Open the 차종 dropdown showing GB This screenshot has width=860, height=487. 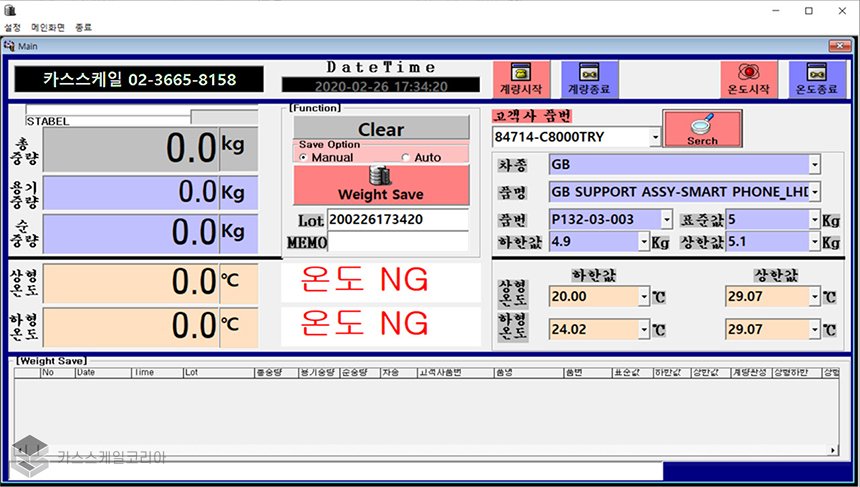coord(814,164)
